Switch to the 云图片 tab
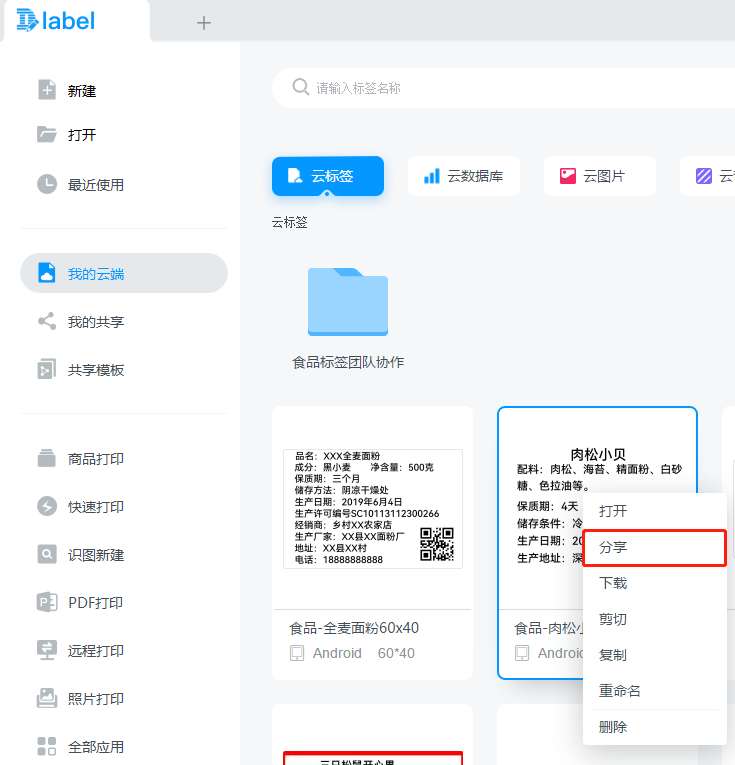 599,176
